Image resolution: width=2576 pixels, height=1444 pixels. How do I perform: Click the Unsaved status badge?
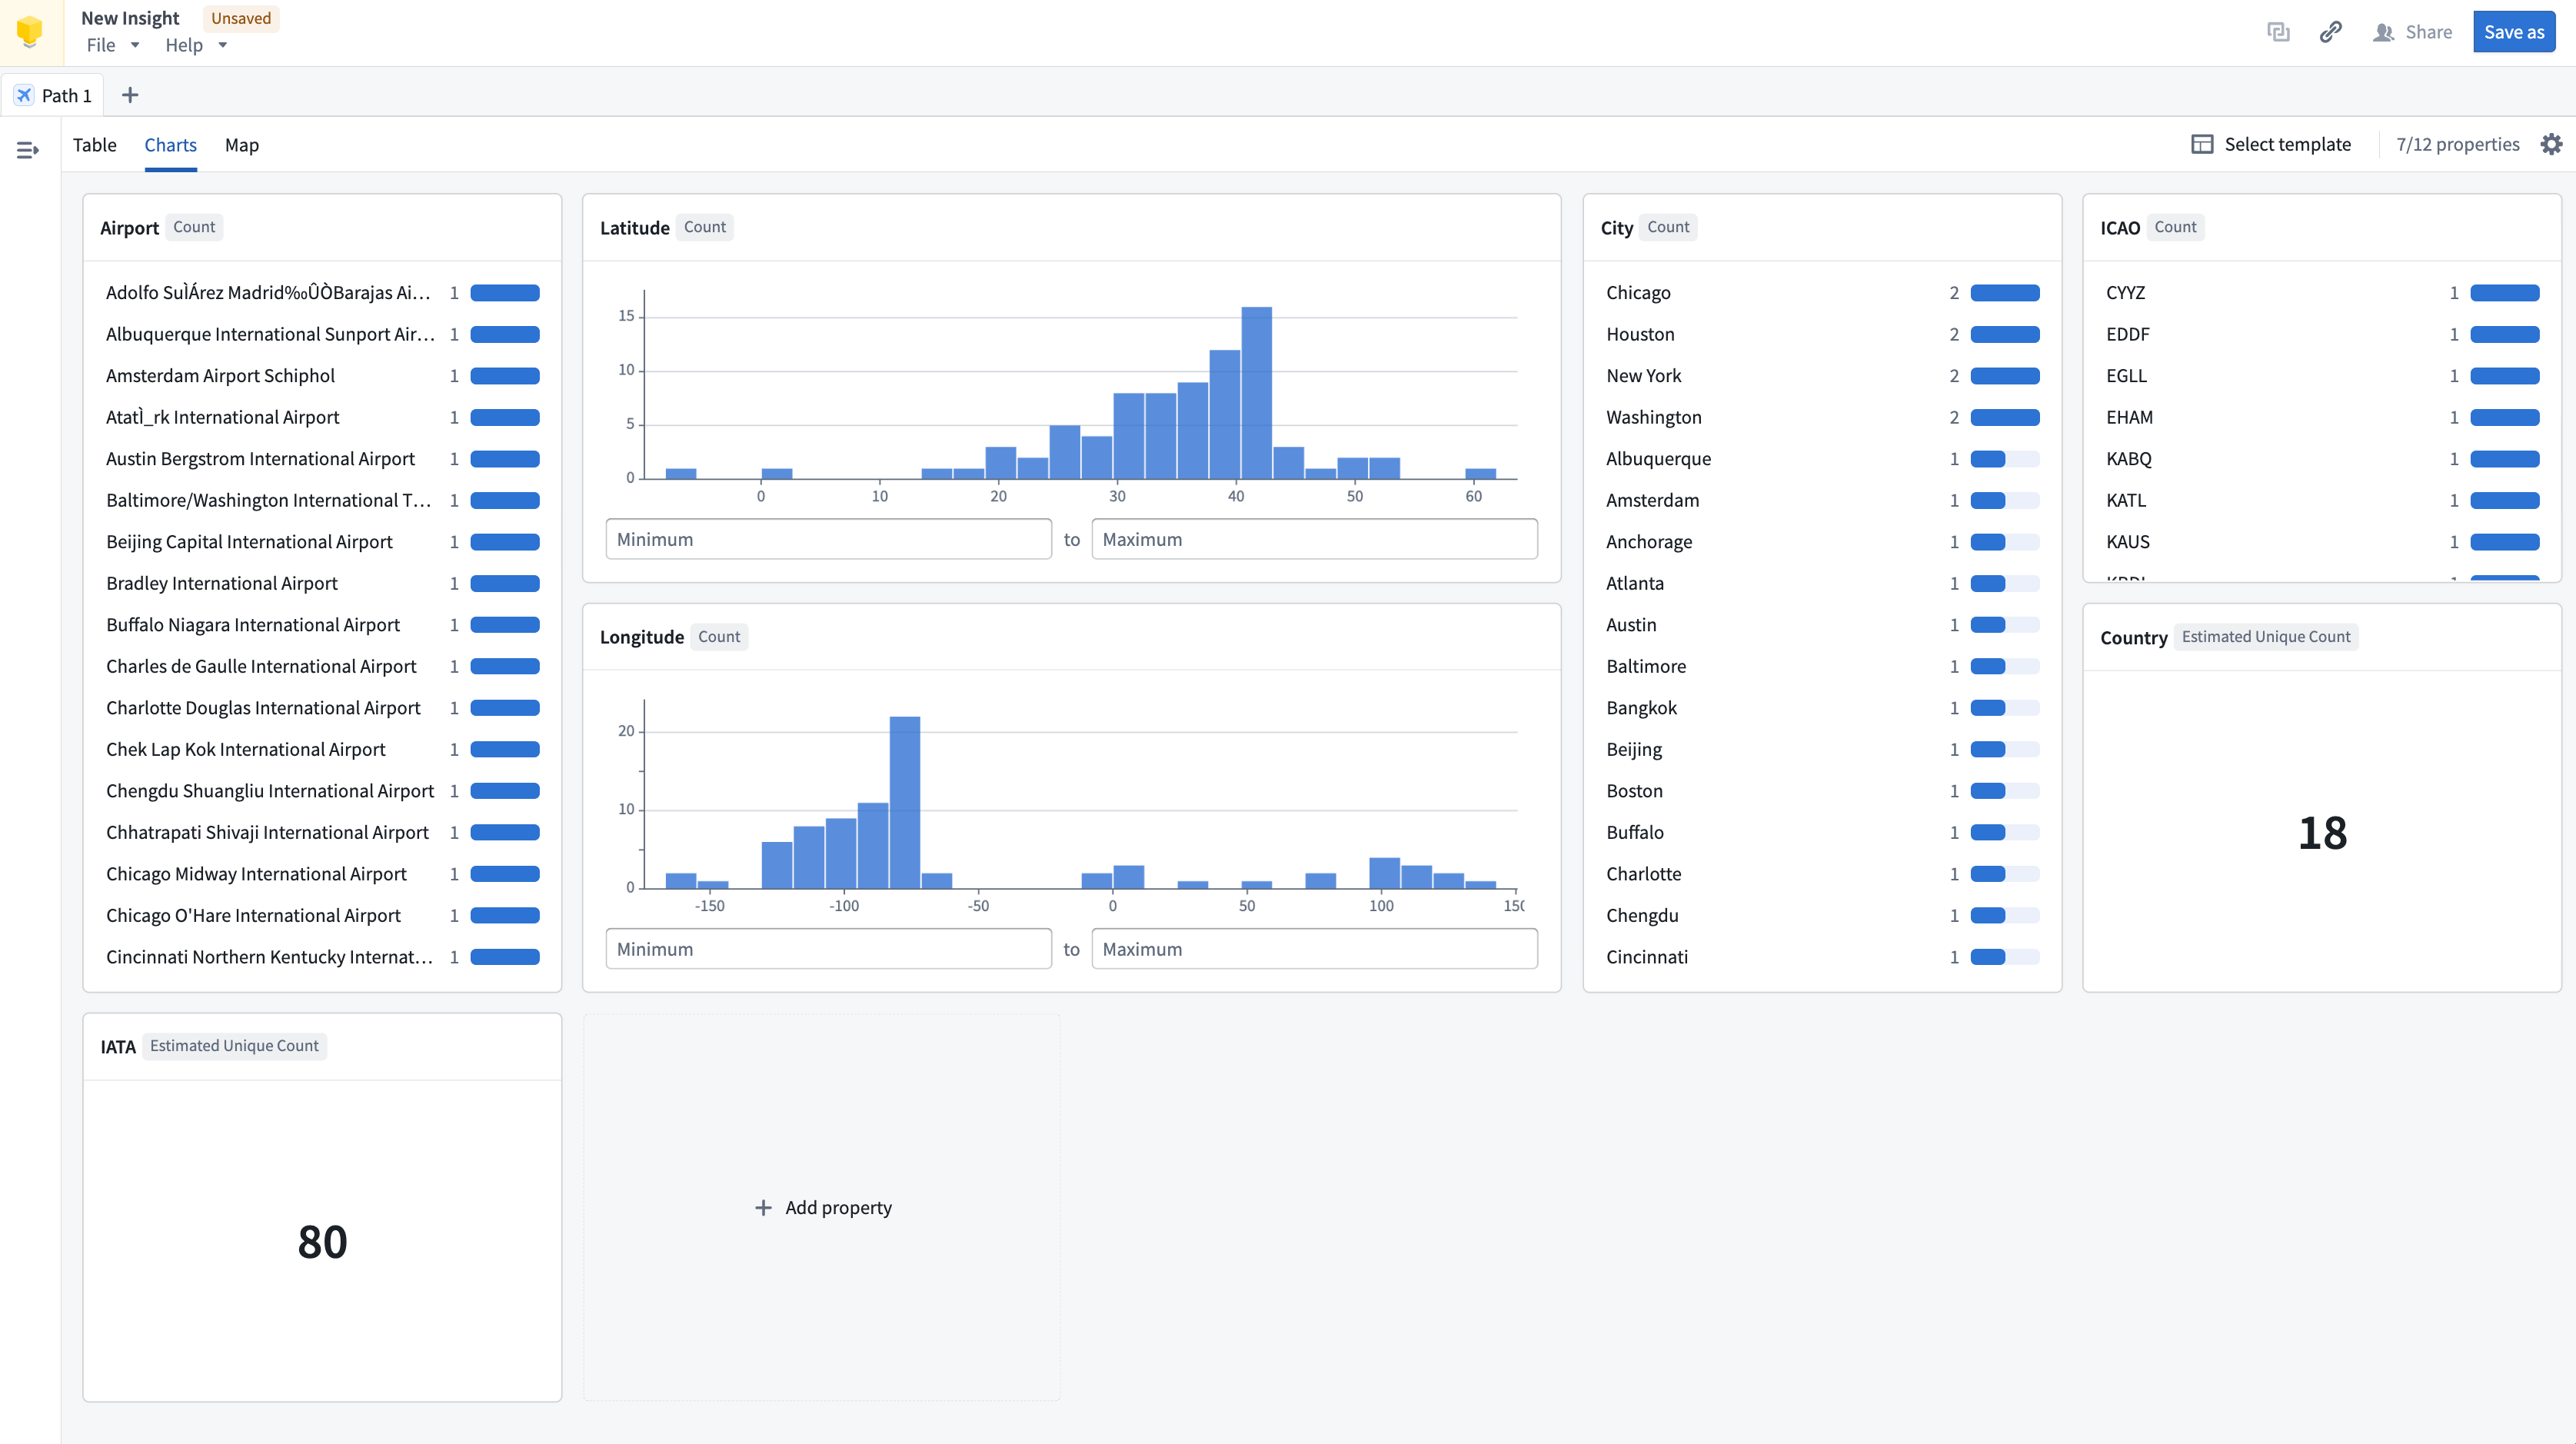[241, 18]
